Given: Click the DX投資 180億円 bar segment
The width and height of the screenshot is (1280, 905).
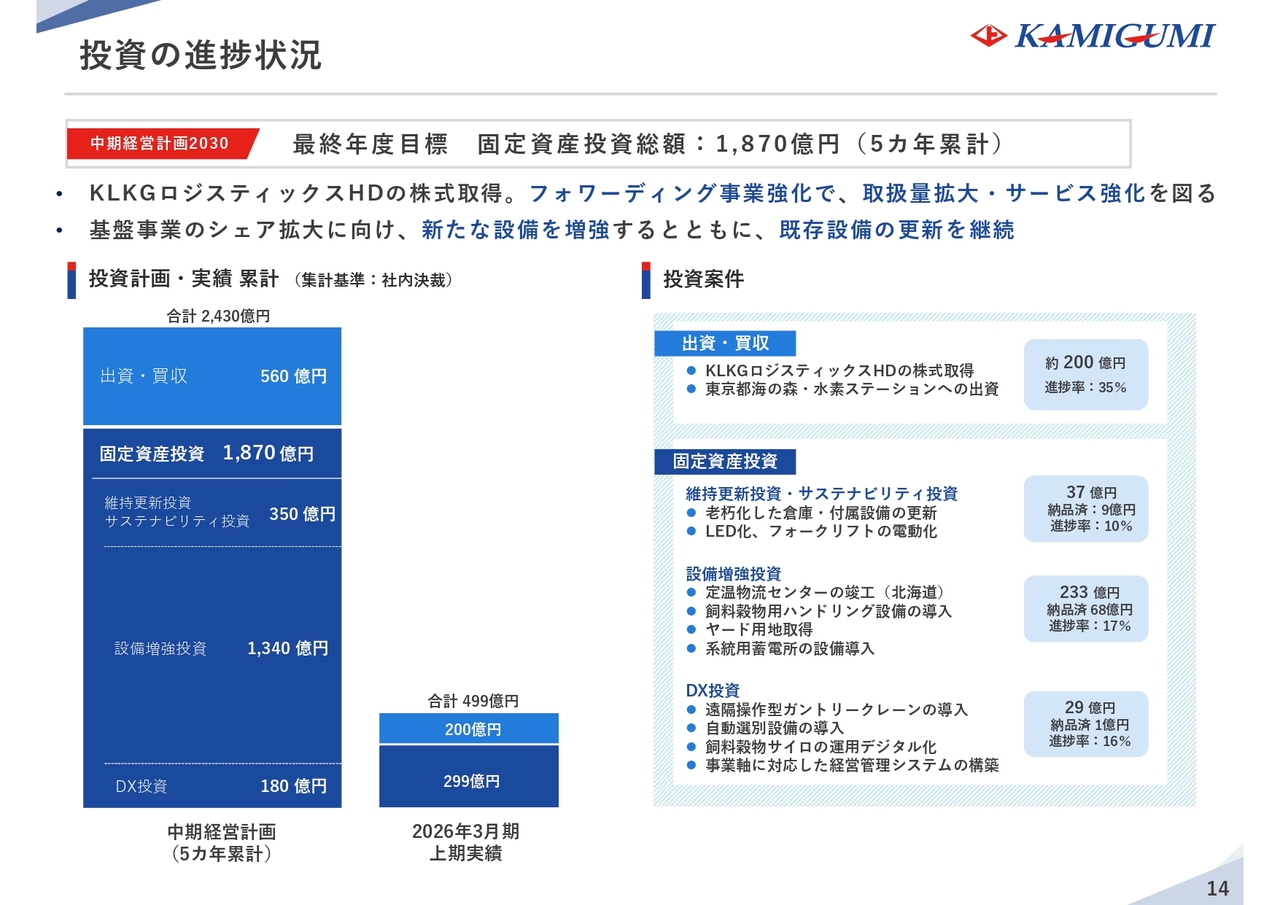Looking at the screenshot, I should (x=212, y=786).
